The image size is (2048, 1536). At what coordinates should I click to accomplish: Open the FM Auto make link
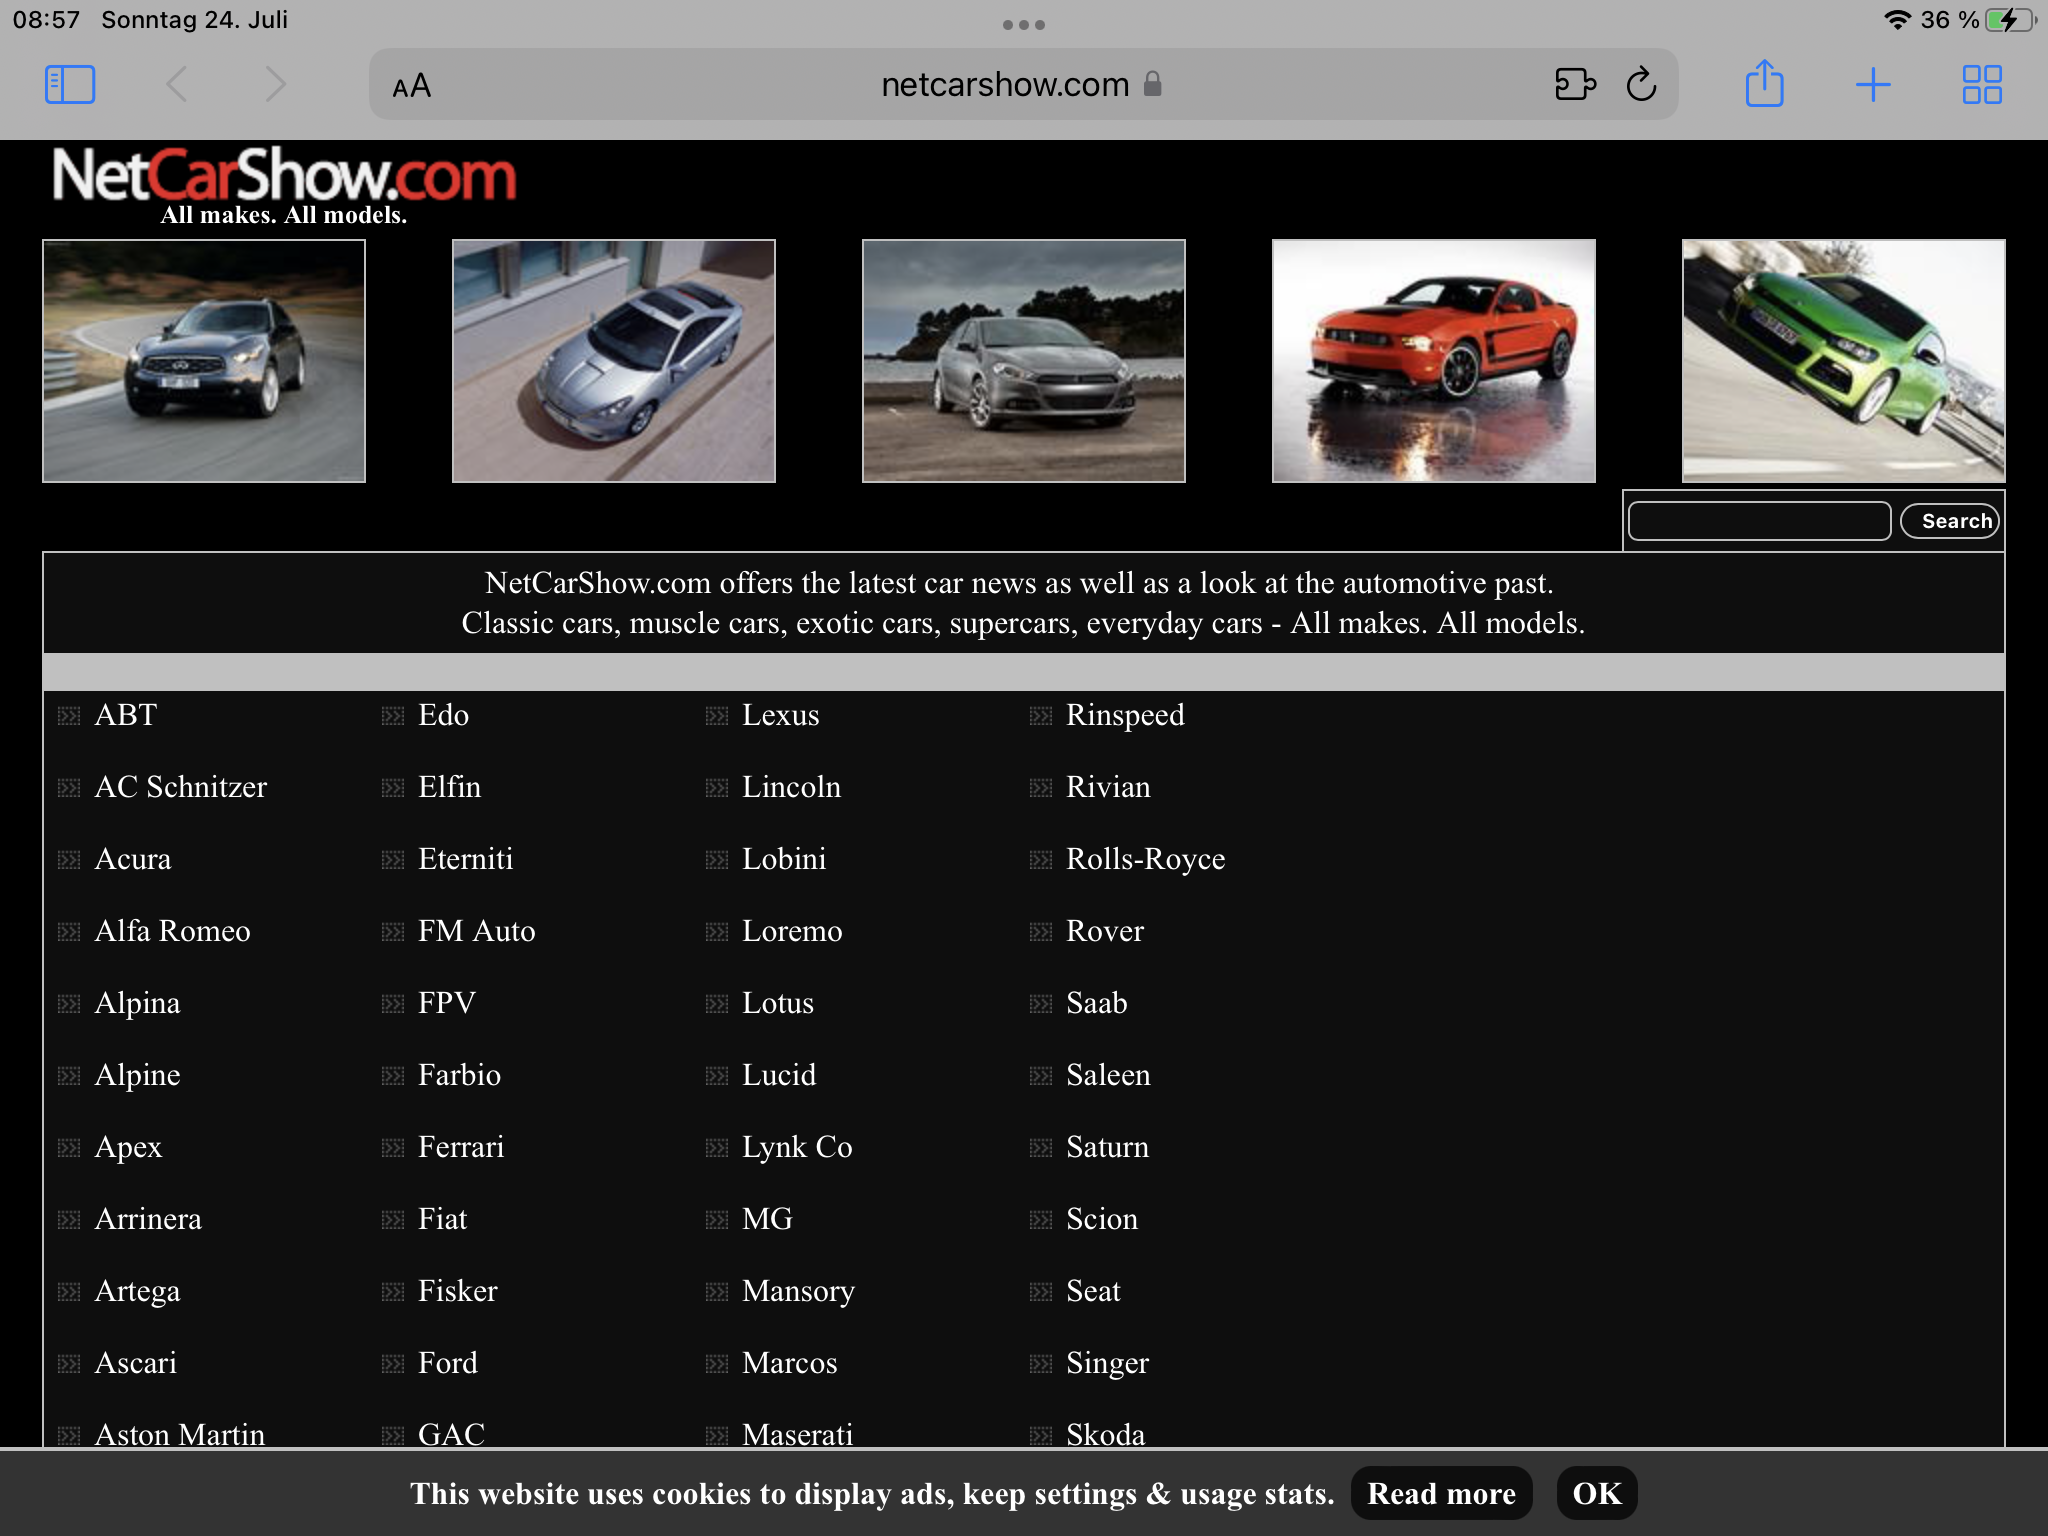pyautogui.click(x=477, y=931)
